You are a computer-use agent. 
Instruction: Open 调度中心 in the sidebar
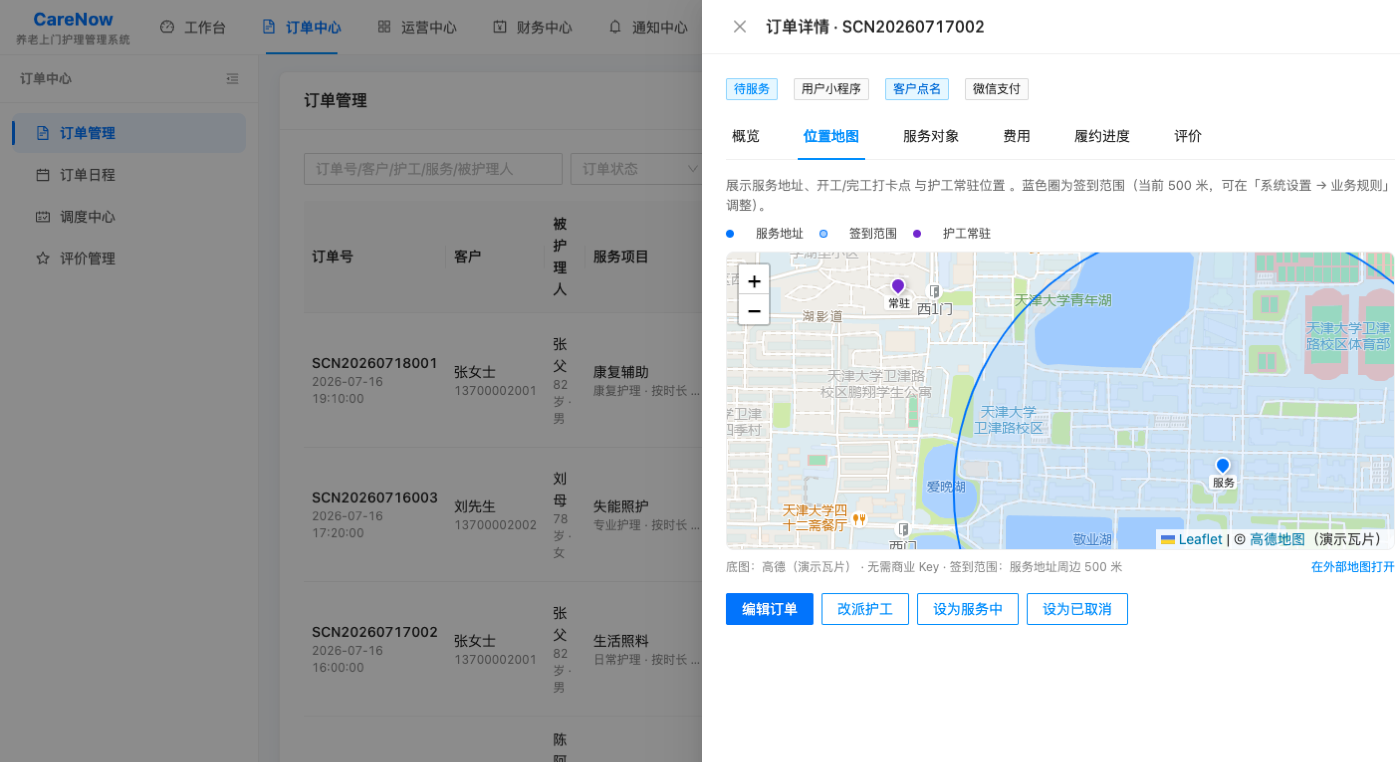[x=128, y=217]
